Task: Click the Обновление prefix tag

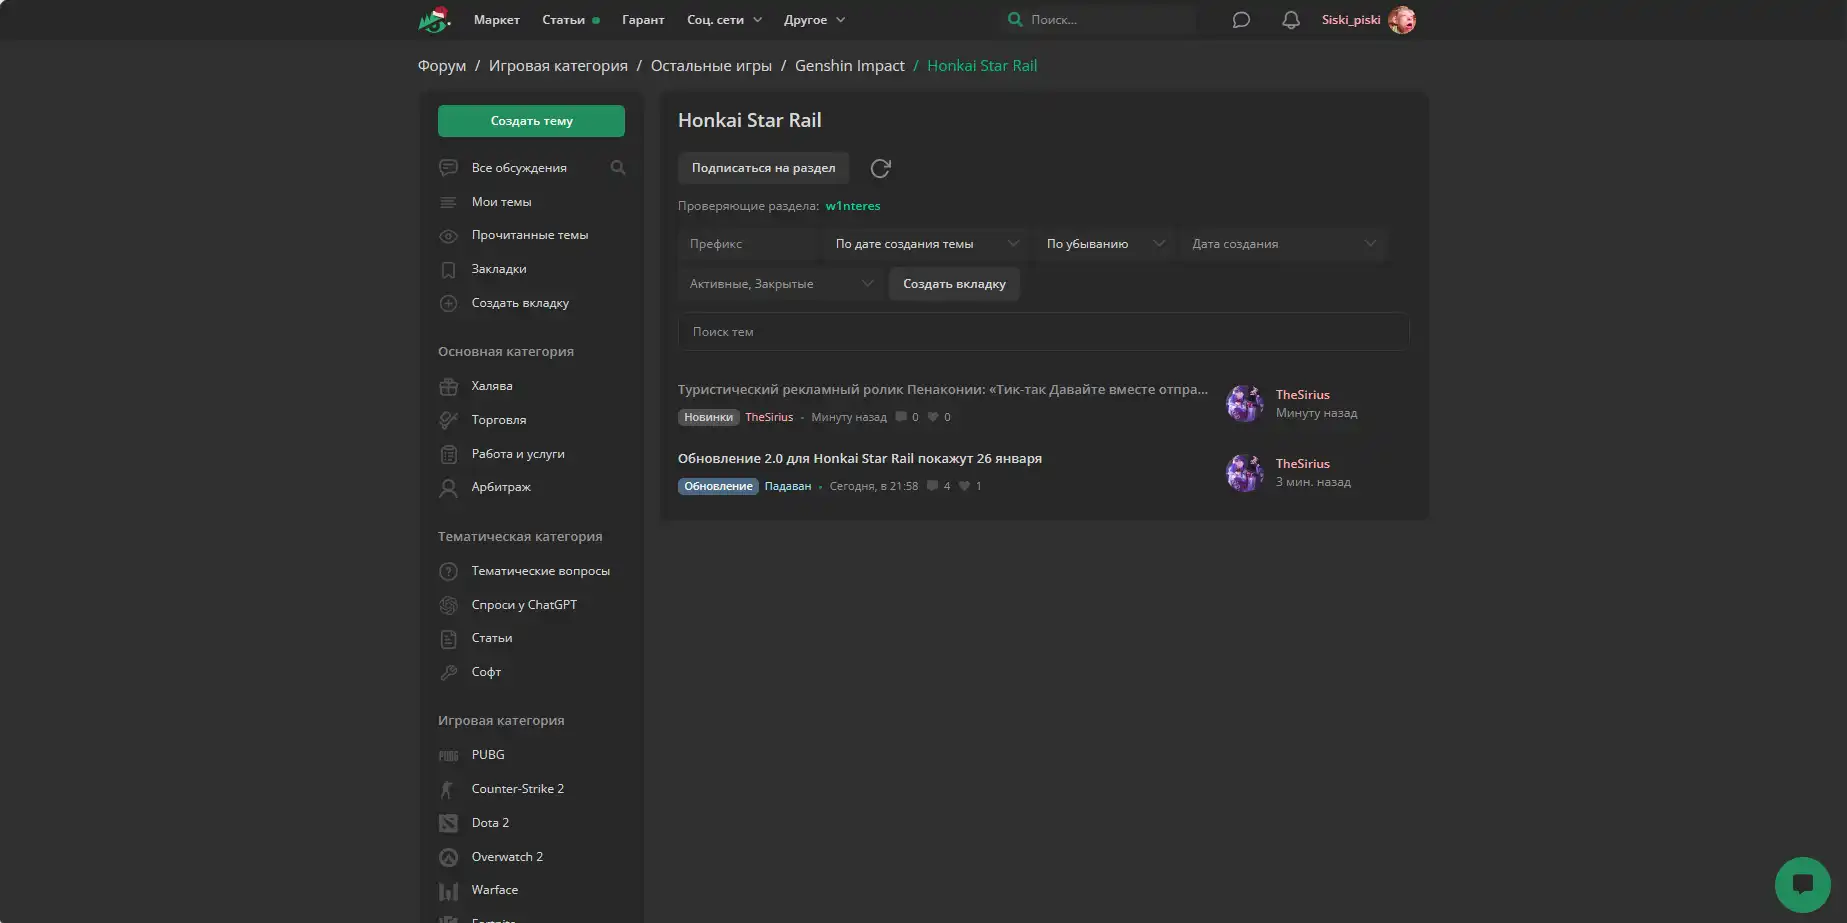Action: pyautogui.click(x=718, y=486)
